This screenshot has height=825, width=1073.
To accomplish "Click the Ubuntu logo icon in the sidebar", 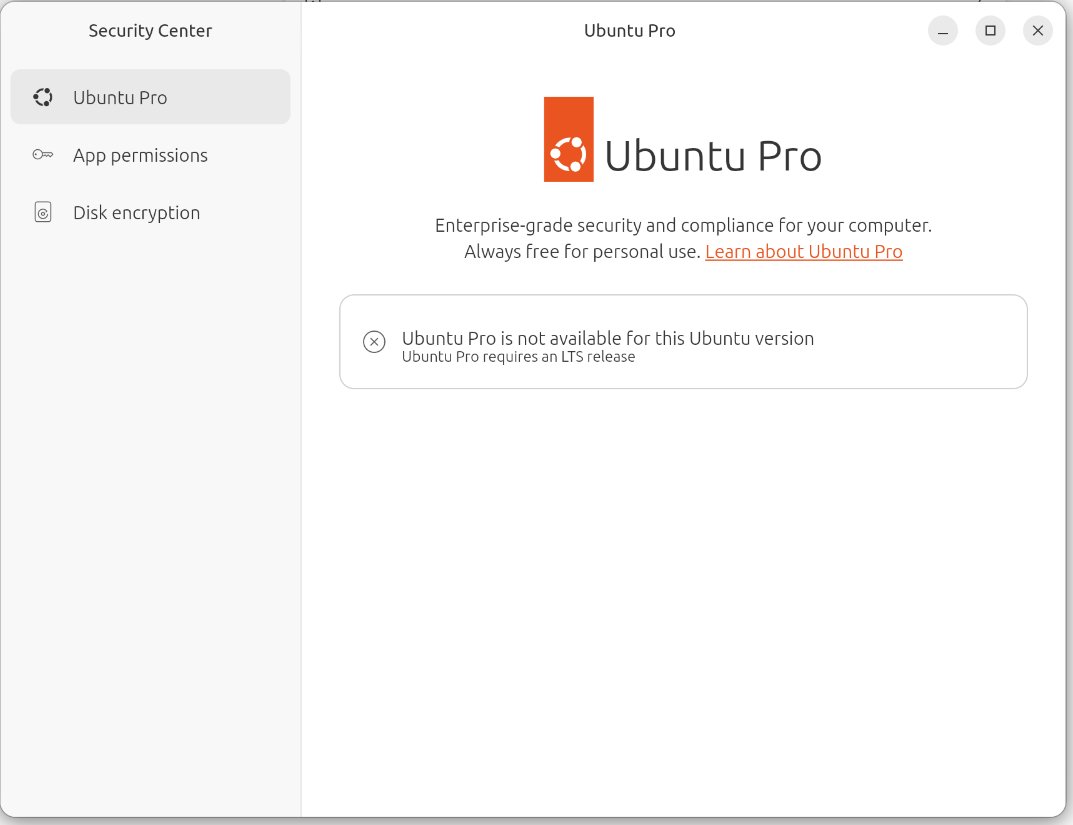I will [42, 97].
